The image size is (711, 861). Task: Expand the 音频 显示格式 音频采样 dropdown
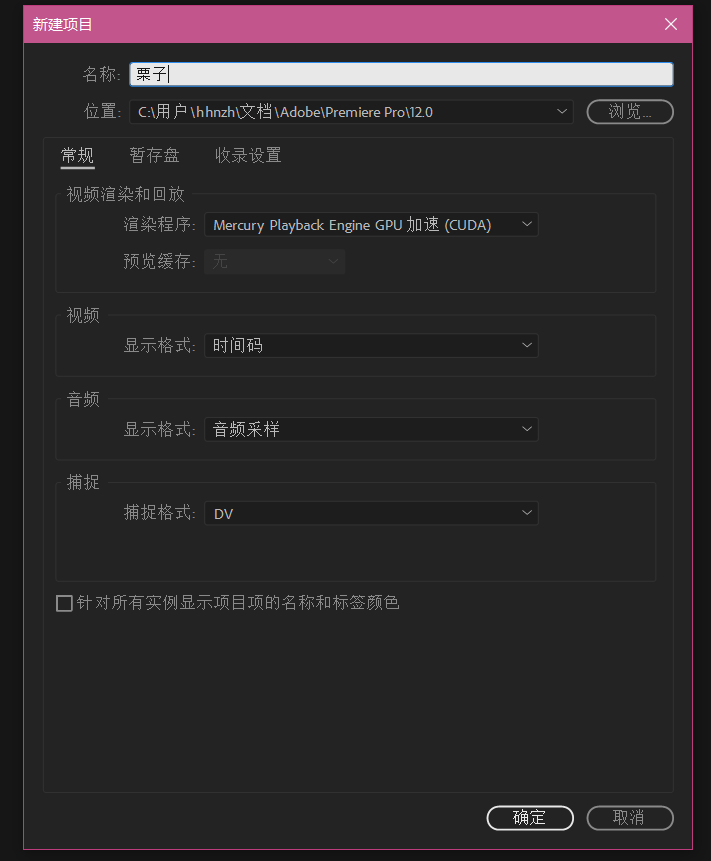(371, 429)
